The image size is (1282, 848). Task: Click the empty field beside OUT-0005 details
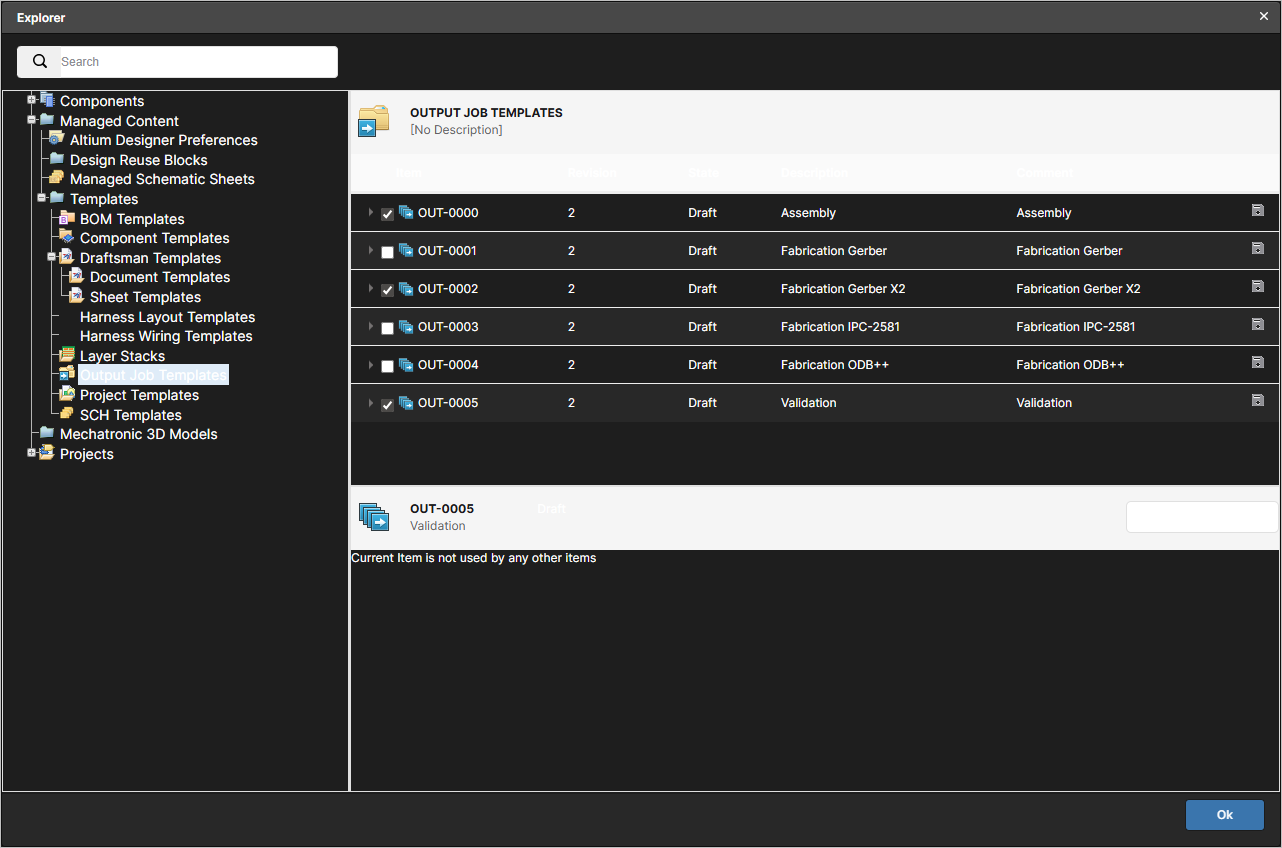(1201, 517)
